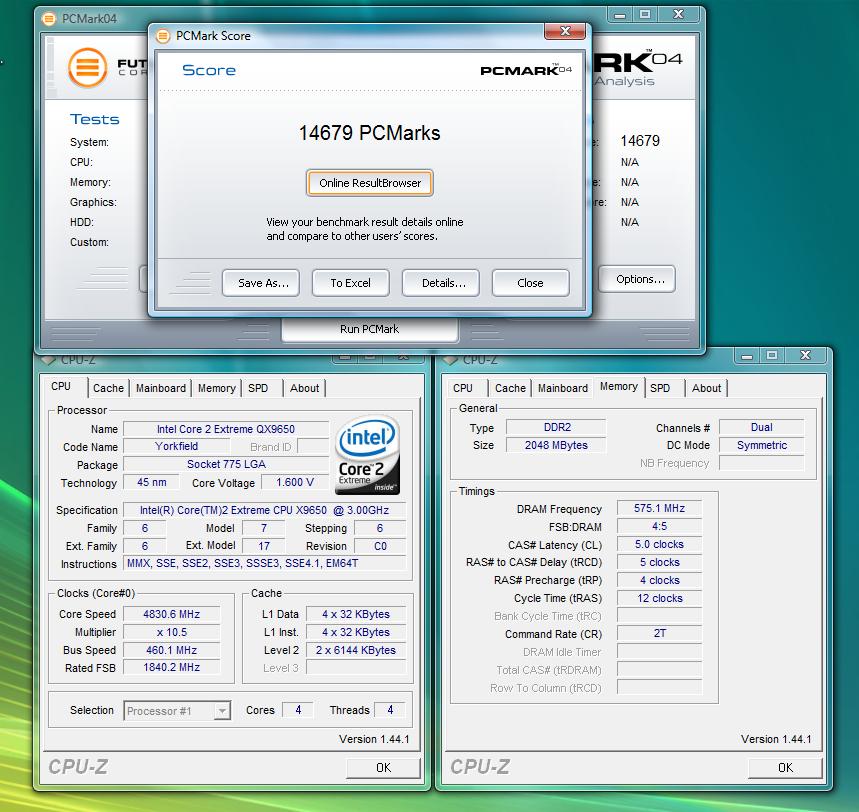The width and height of the screenshot is (859, 812).
Task: Switch to CPU tab in right CPU-Z
Action: tap(463, 388)
